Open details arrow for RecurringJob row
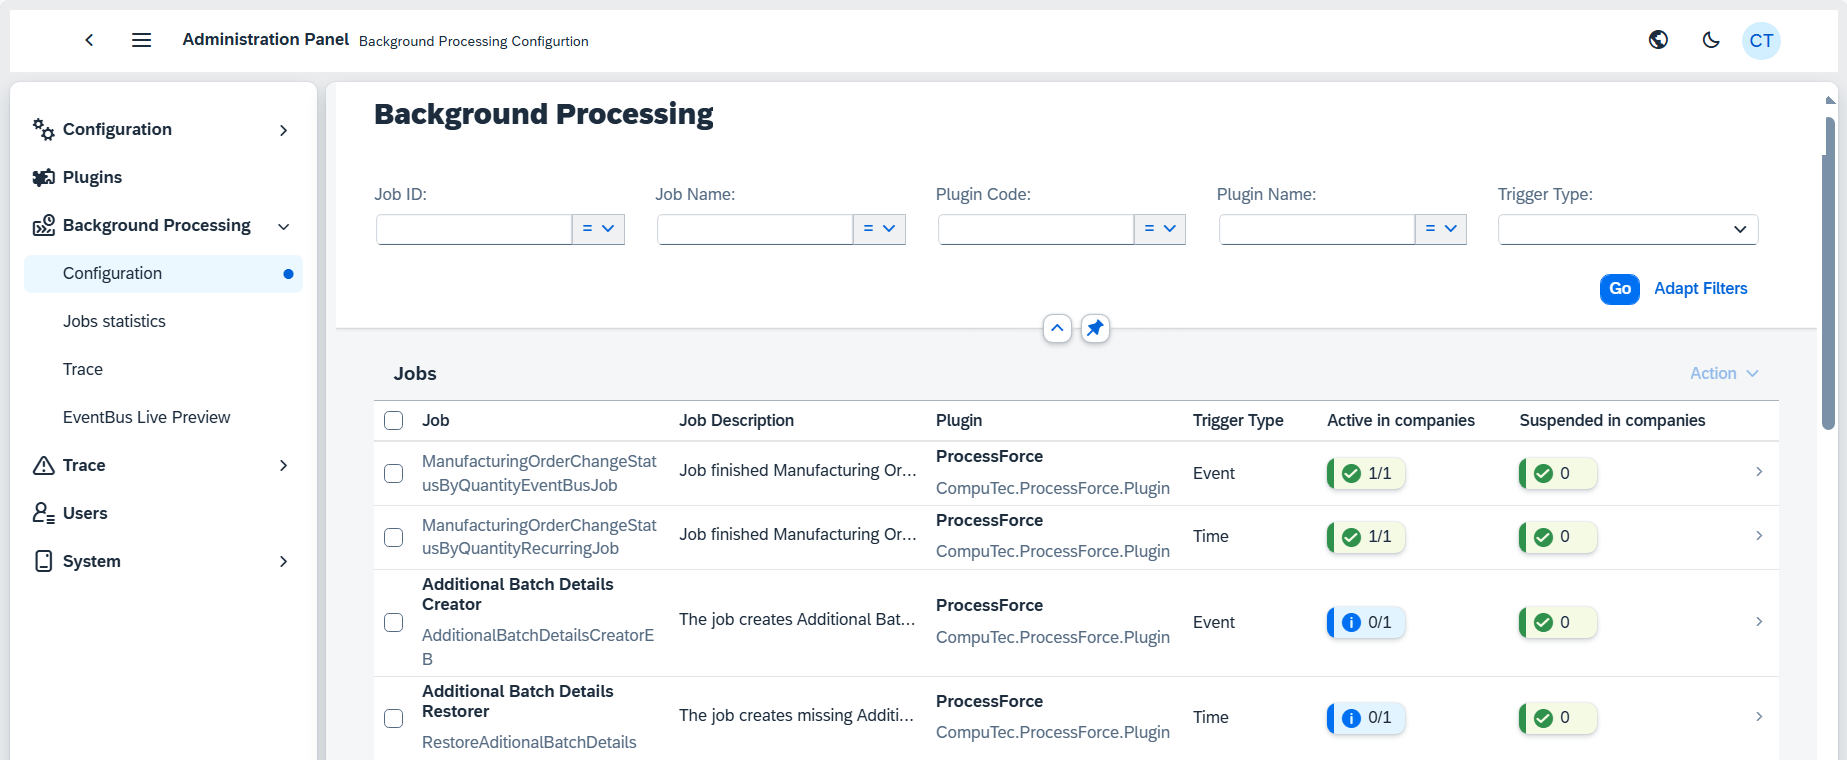1847x760 pixels. click(x=1759, y=536)
